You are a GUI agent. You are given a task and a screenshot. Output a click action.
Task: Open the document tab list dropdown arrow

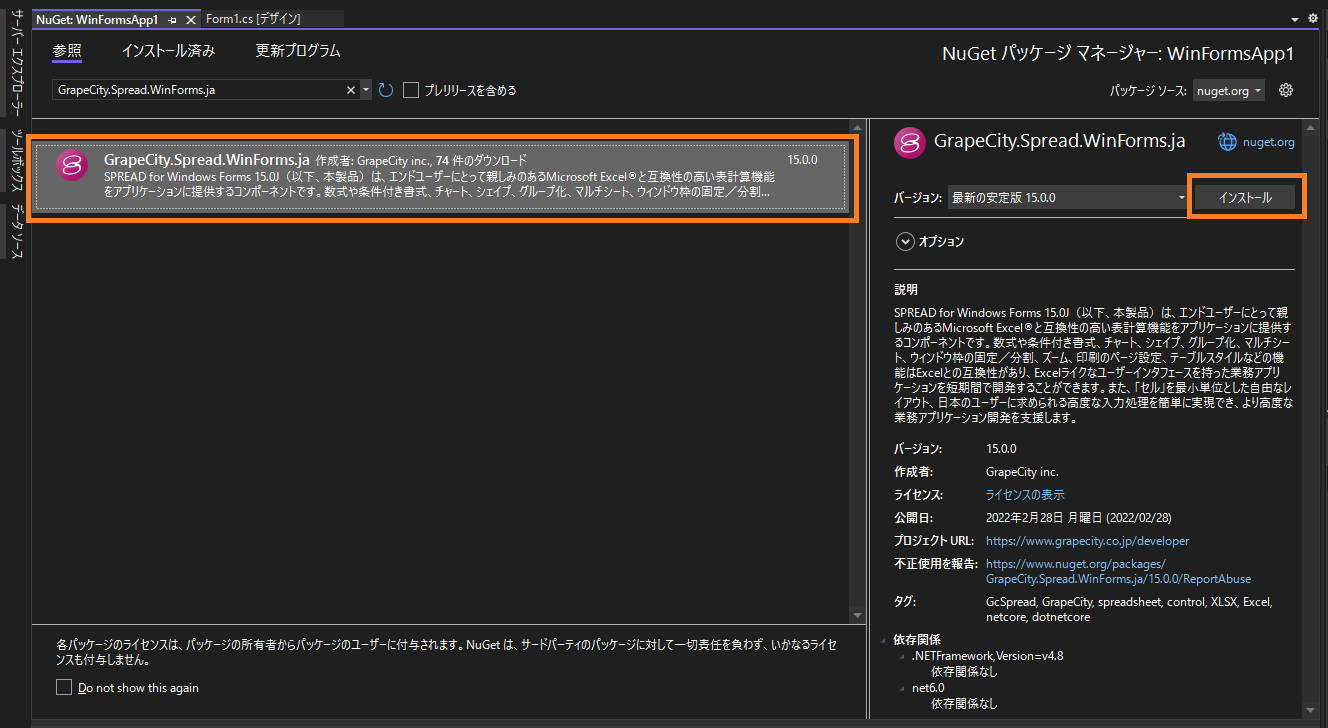(x=1297, y=19)
